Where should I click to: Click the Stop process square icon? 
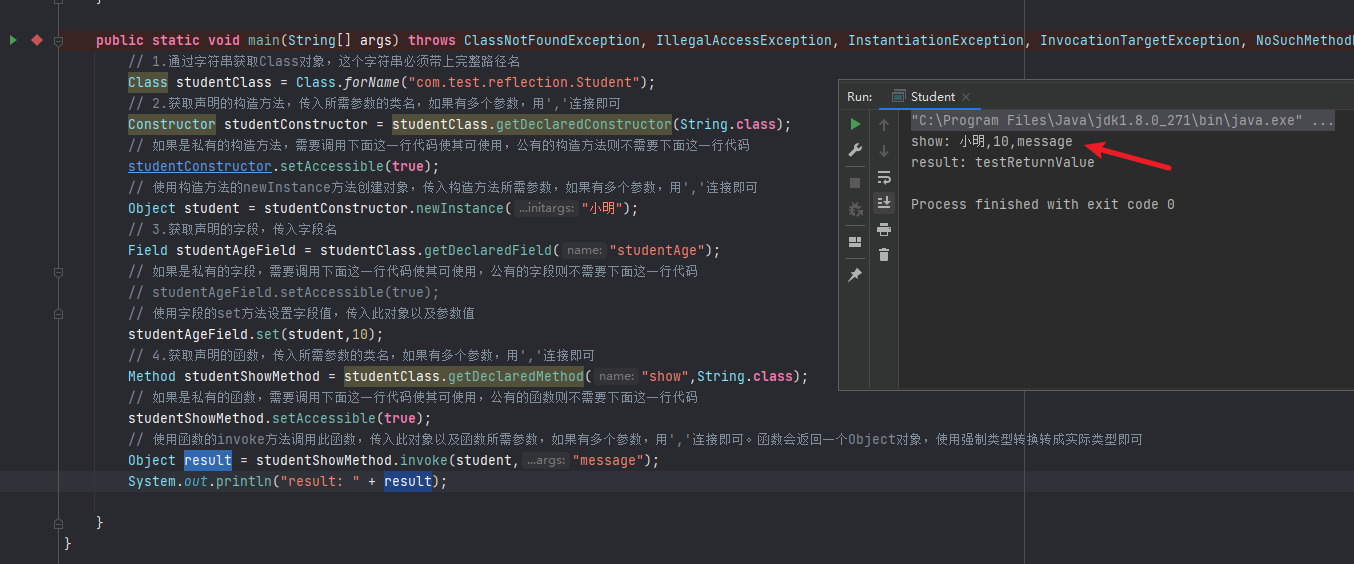[x=855, y=183]
